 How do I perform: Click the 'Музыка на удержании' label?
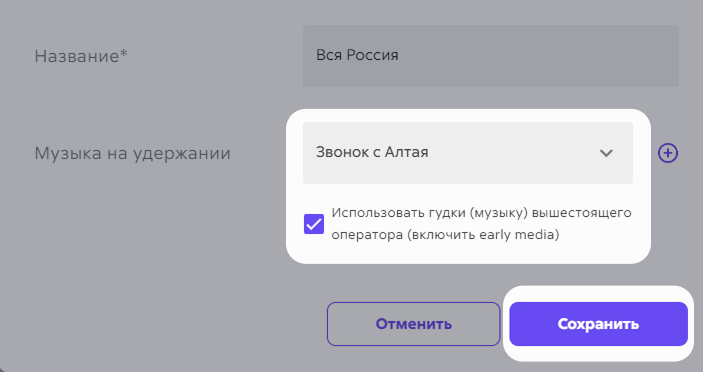click(x=132, y=153)
